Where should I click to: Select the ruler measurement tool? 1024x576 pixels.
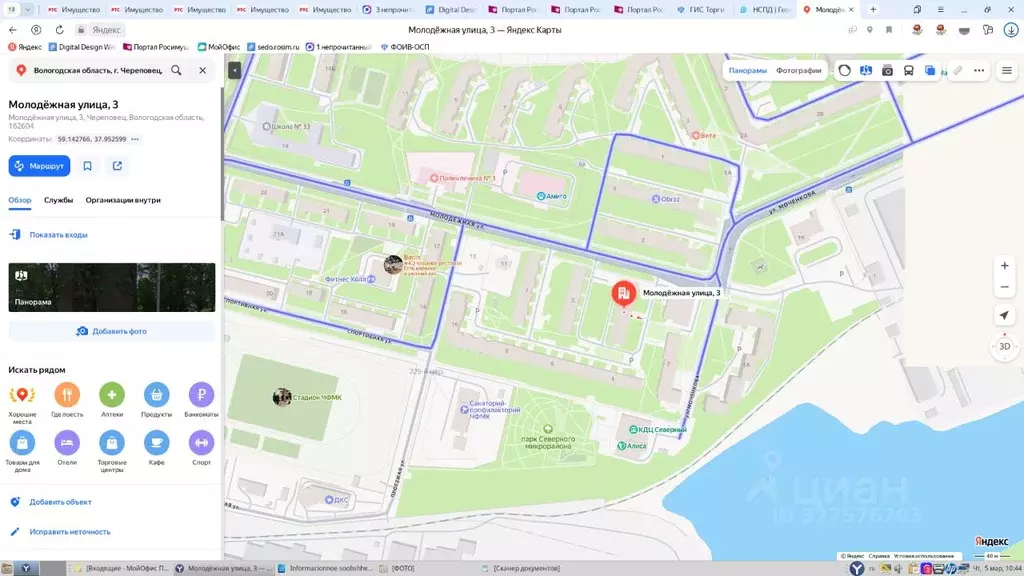click(957, 71)
